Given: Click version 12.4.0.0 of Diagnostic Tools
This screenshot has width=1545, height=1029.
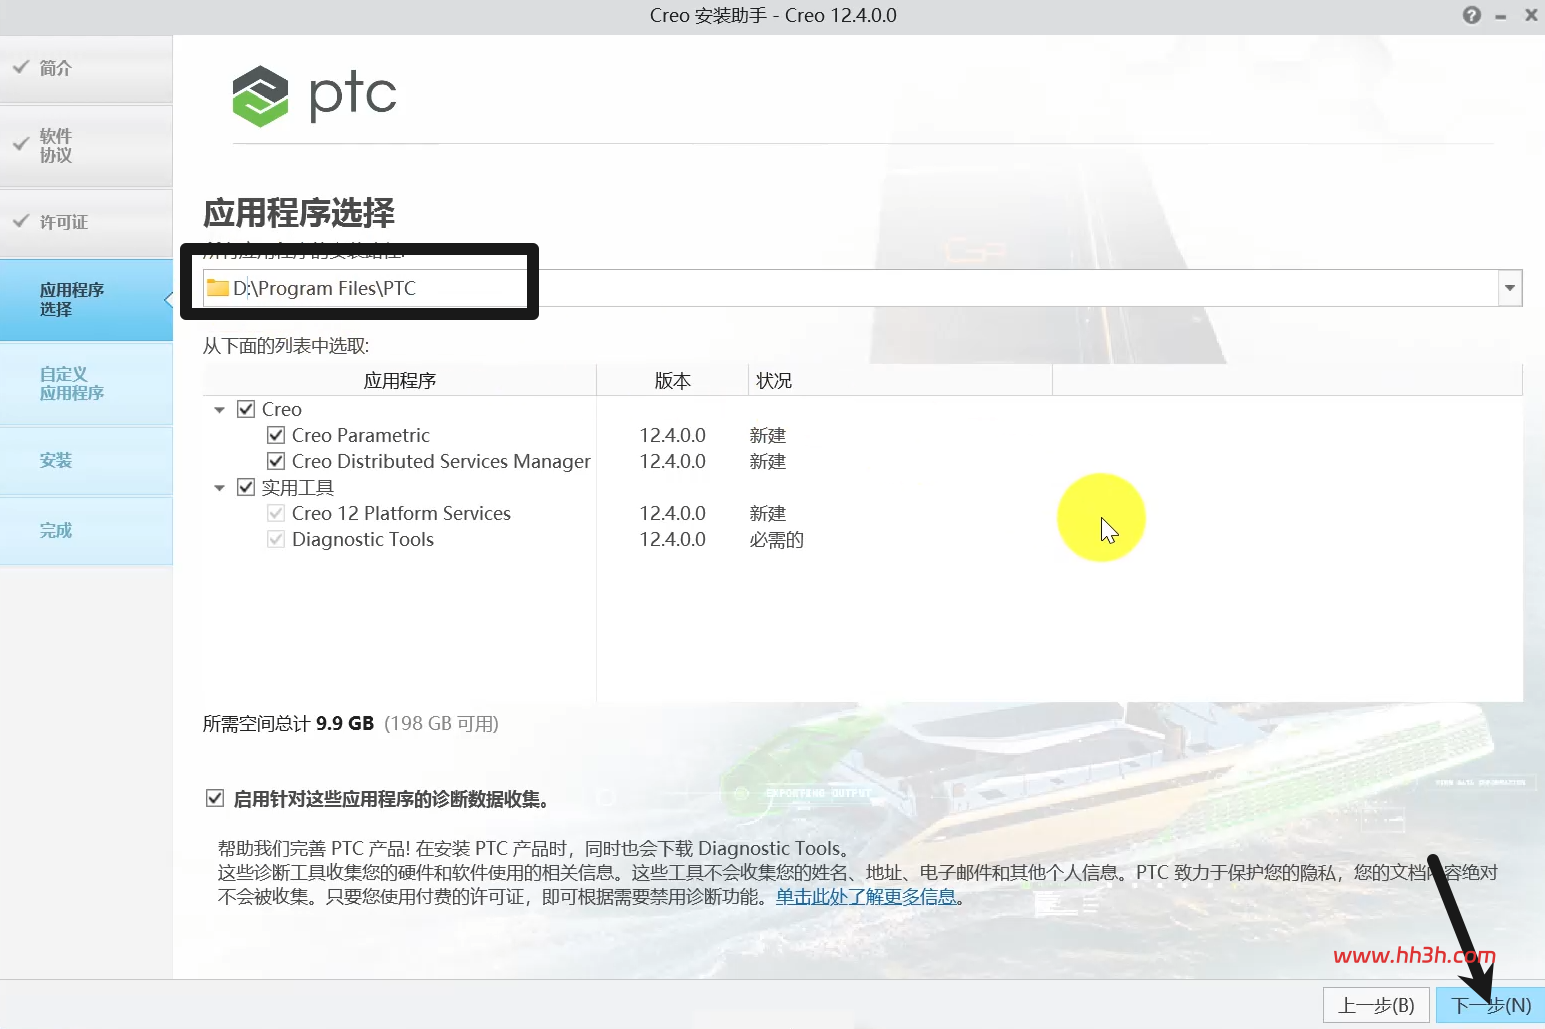Looking at the screenshot, I should tap(673, 539).
